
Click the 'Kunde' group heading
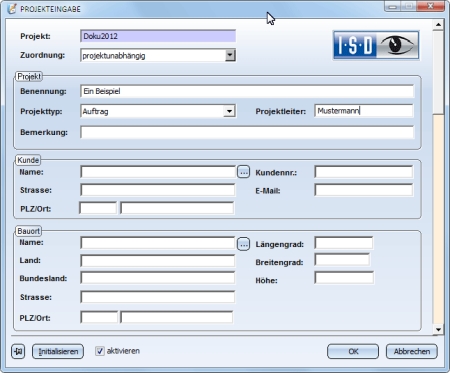click(28, 160)
